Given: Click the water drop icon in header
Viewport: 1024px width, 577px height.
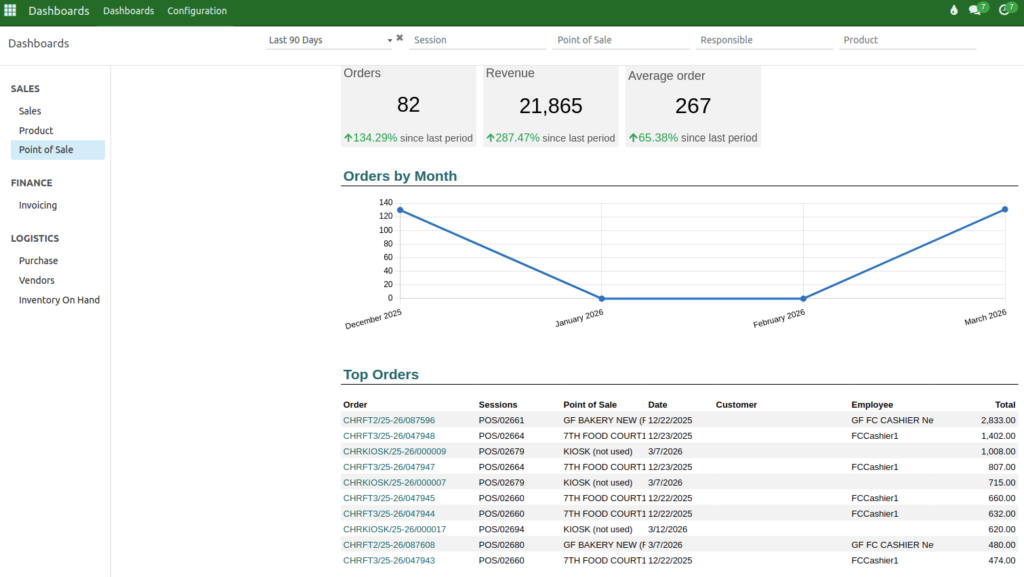Looking at the screenshot, I should point(953,11).
